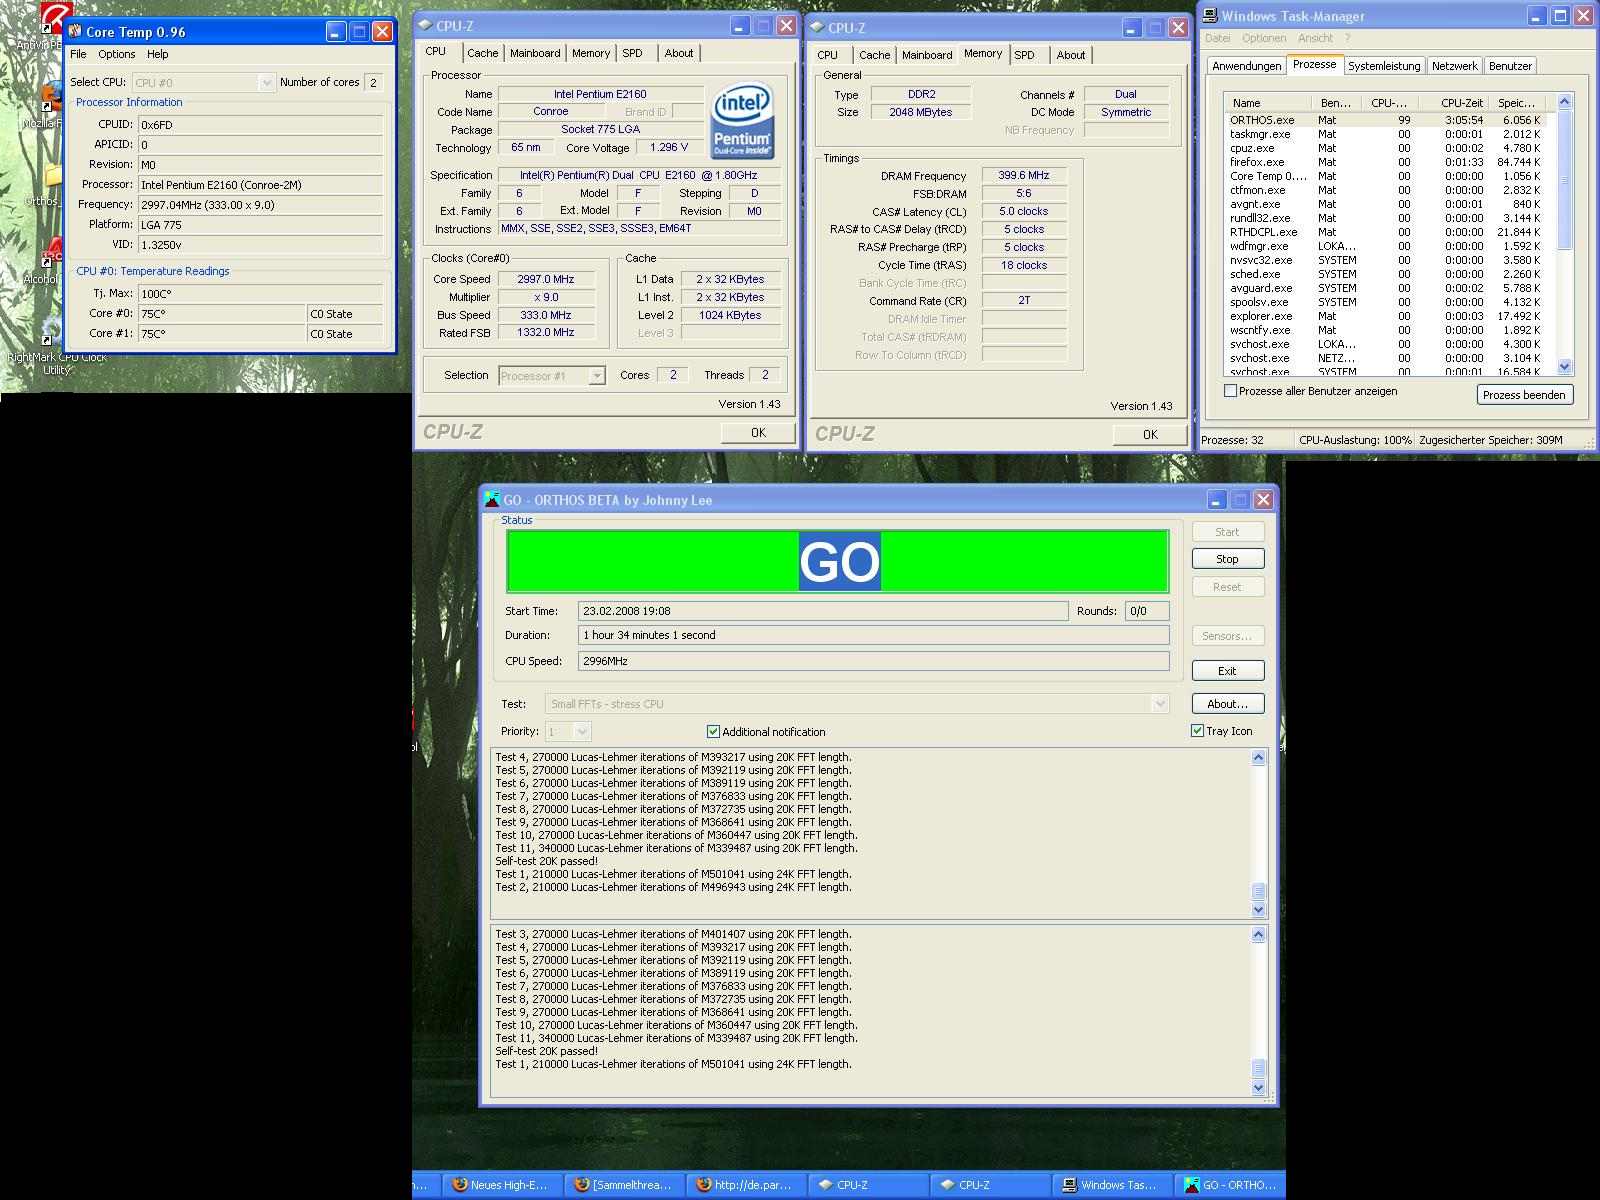1600x1200 pixels.
Task: Open the RightMark CPU Clock Utility shortcut
Action: click(x=56, y=346)
